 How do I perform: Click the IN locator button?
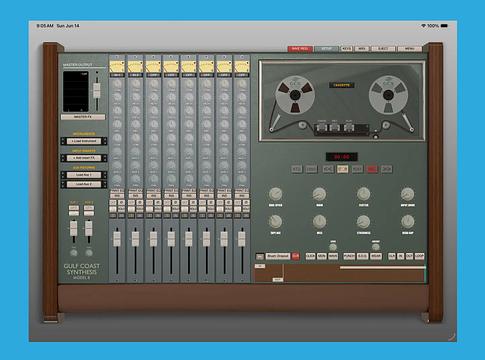pos(400,256)
